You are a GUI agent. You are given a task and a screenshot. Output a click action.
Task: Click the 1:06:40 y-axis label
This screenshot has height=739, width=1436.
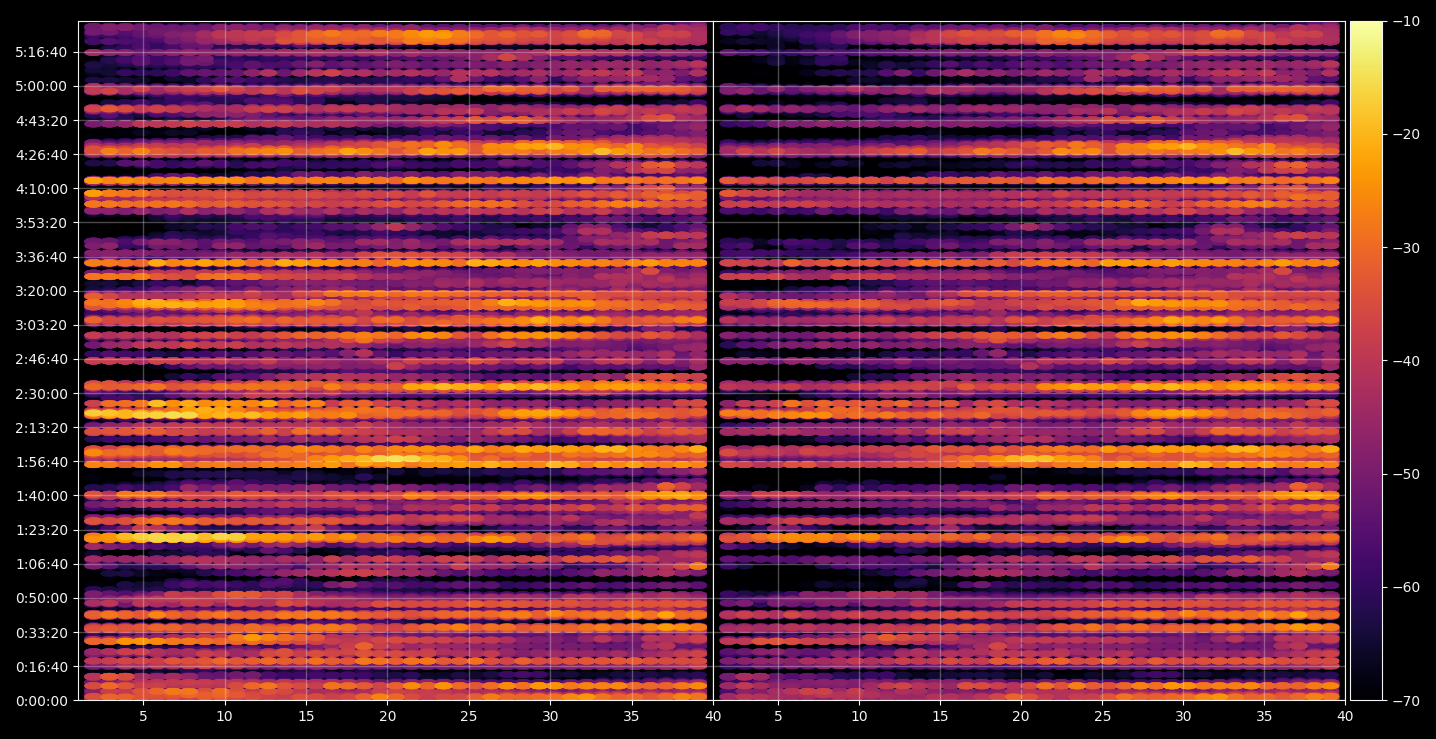[41, 564]
